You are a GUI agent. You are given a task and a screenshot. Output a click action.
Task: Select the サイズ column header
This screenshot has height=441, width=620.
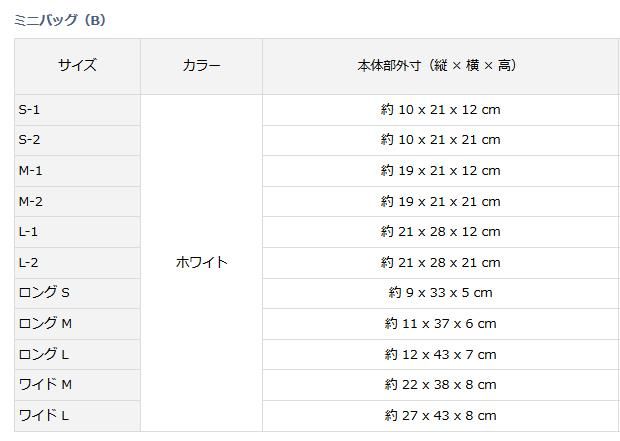(x=77, y=66)
